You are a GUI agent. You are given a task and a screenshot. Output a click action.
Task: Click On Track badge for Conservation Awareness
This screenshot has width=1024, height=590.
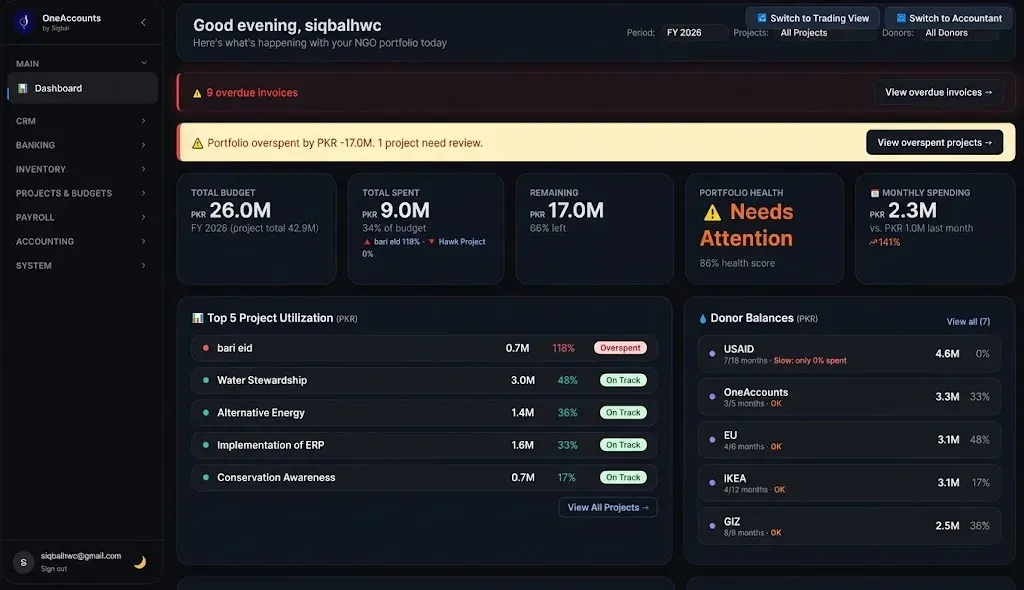[x=623, y=478]
